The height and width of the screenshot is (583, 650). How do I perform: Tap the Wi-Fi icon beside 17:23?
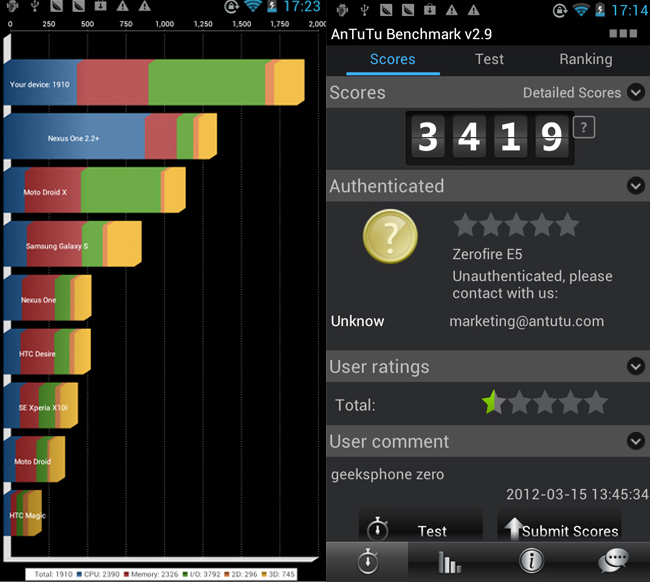(x=252, y=6)
